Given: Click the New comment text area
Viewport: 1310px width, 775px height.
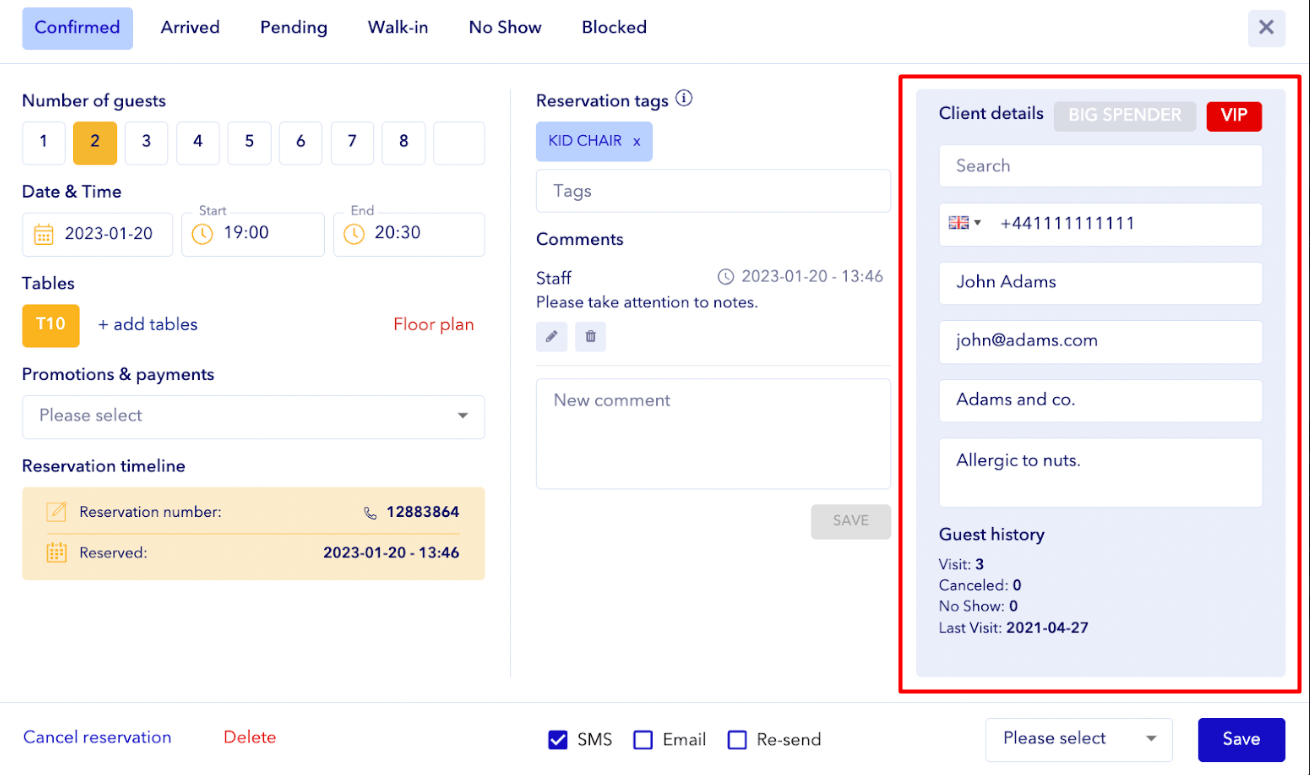Looking at the screenshot, I should click(x=713, y=433).
